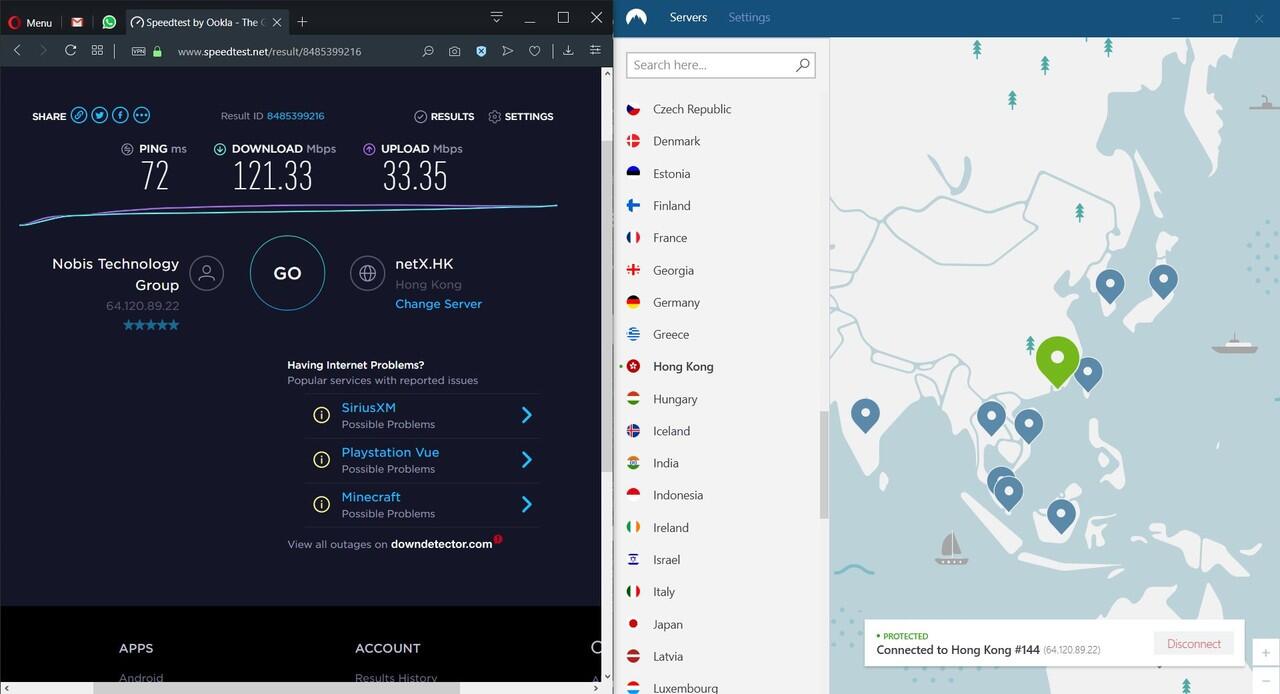Go back in Opera browser
This screenshot has width=1280, height=694.
click(x=17, y=50)
